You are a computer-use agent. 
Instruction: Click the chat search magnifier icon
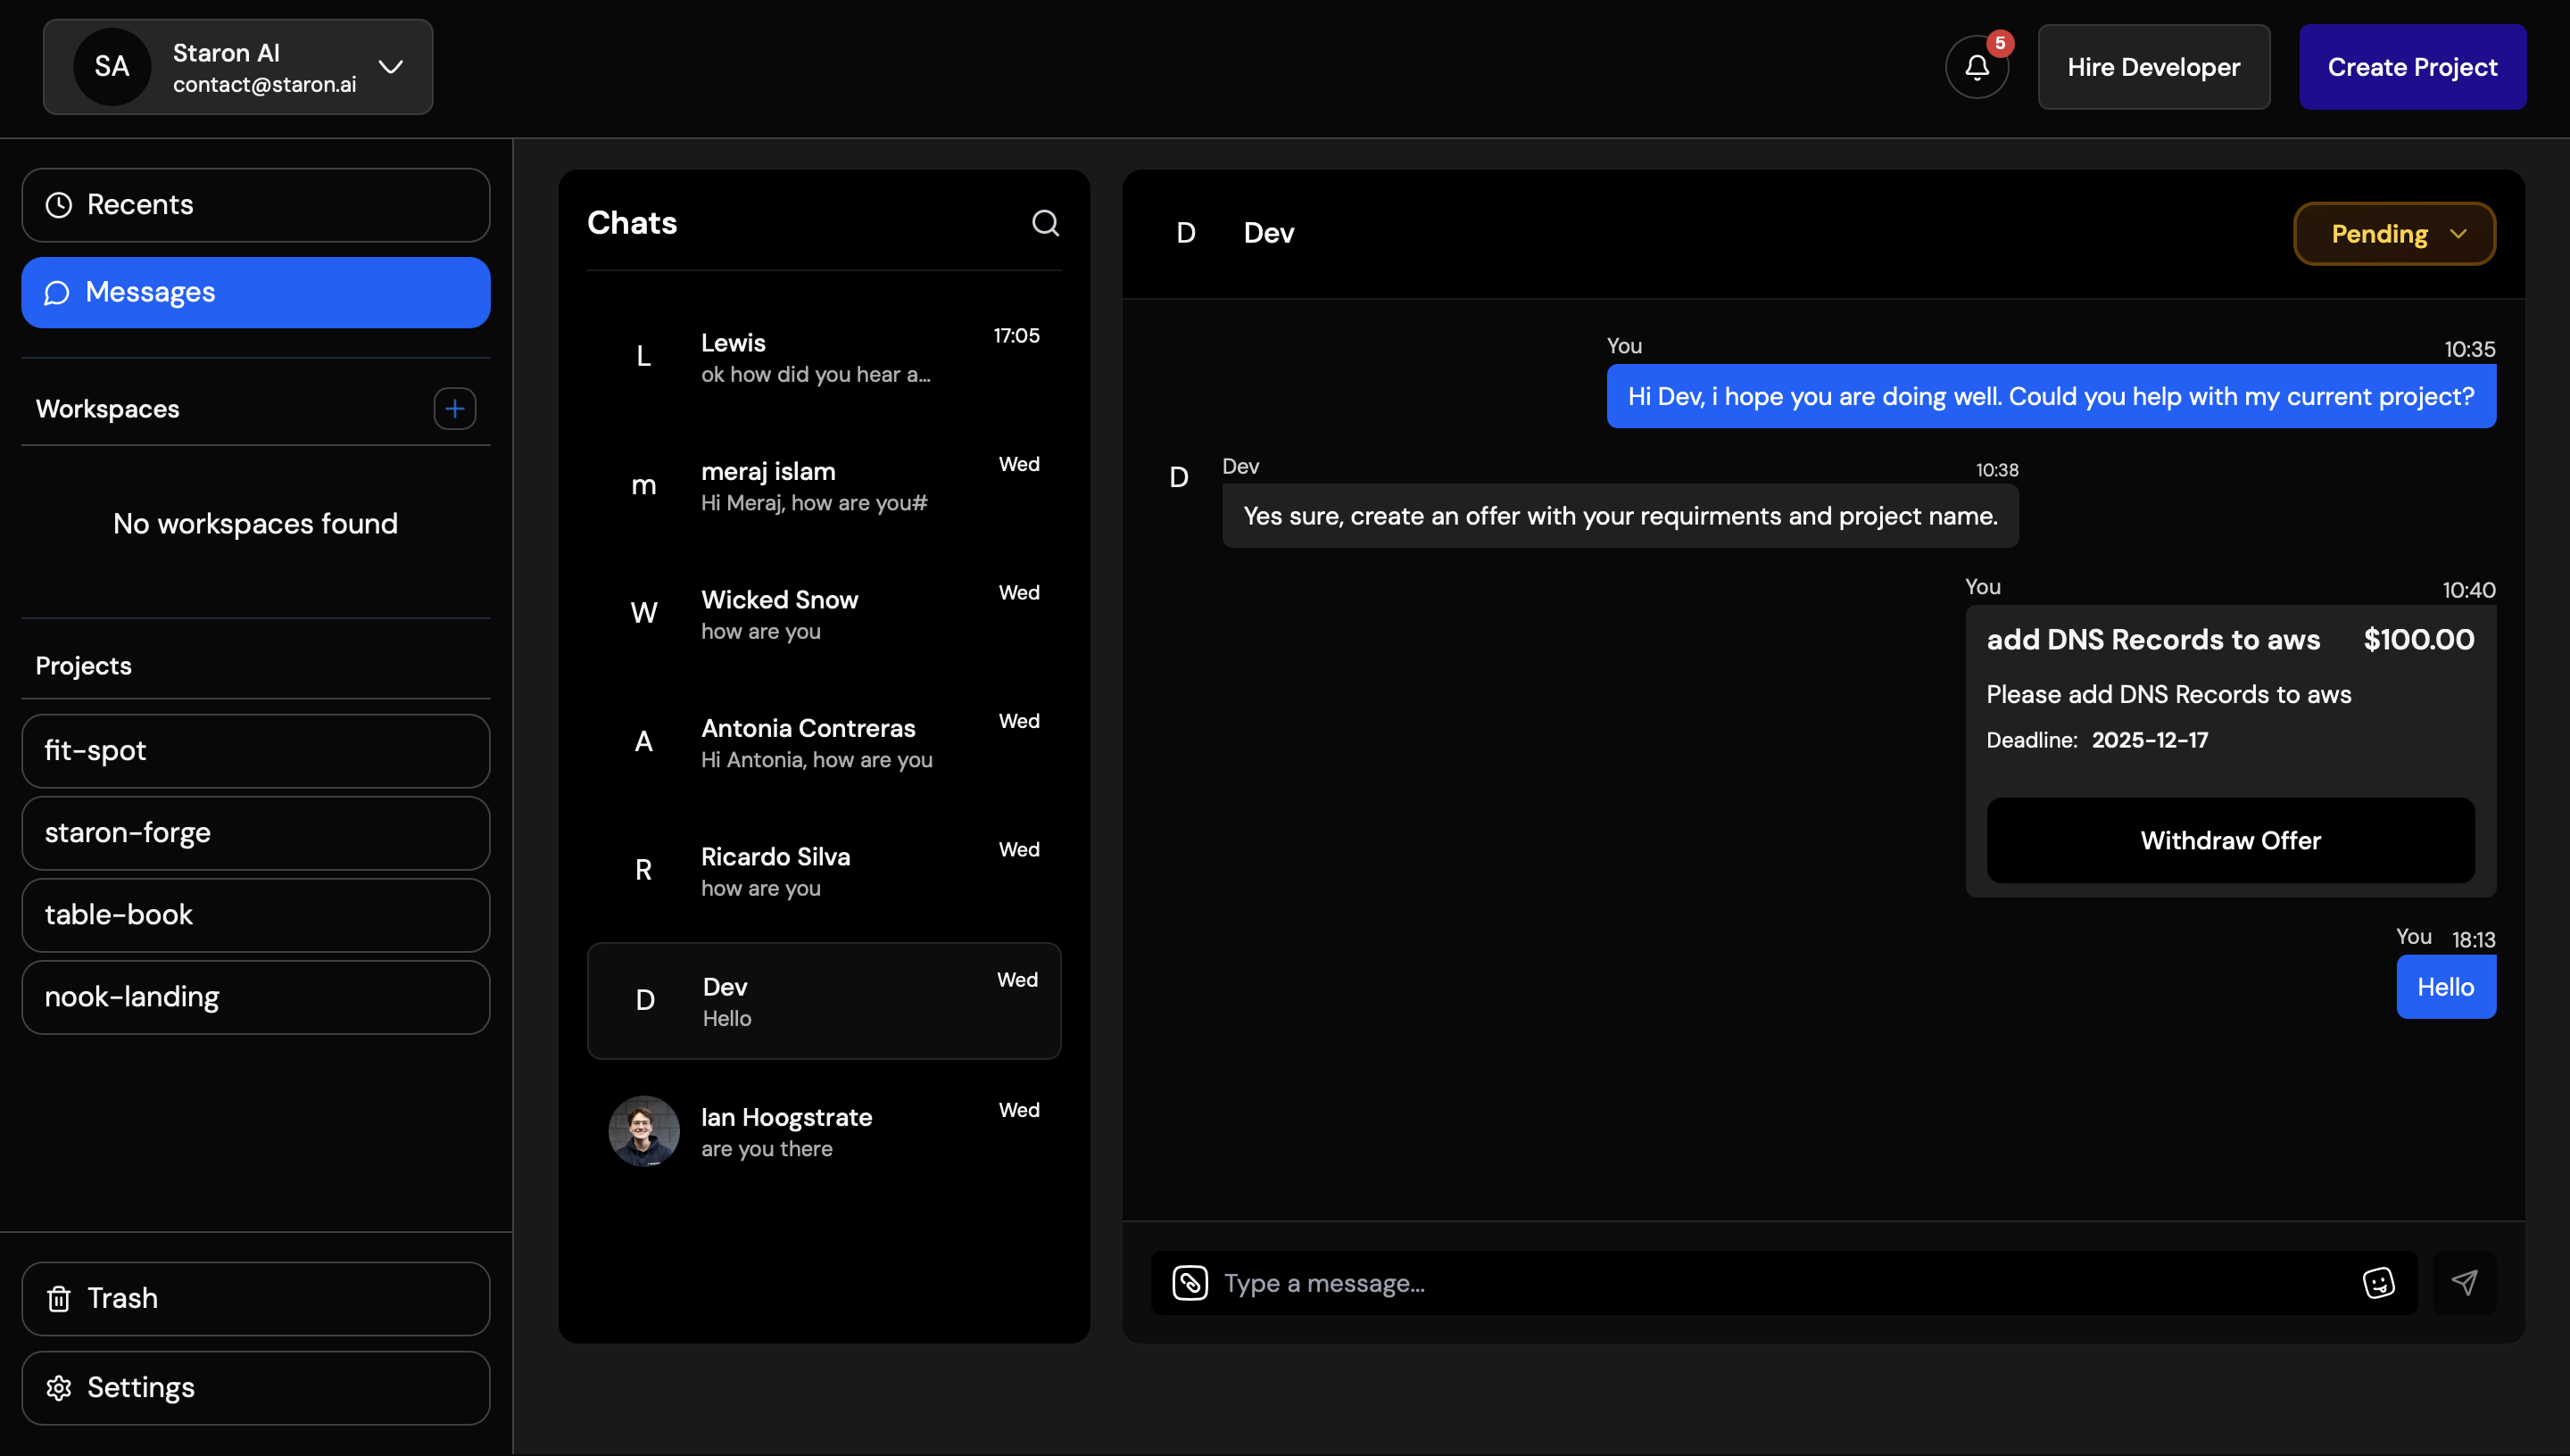[1046, 222]
